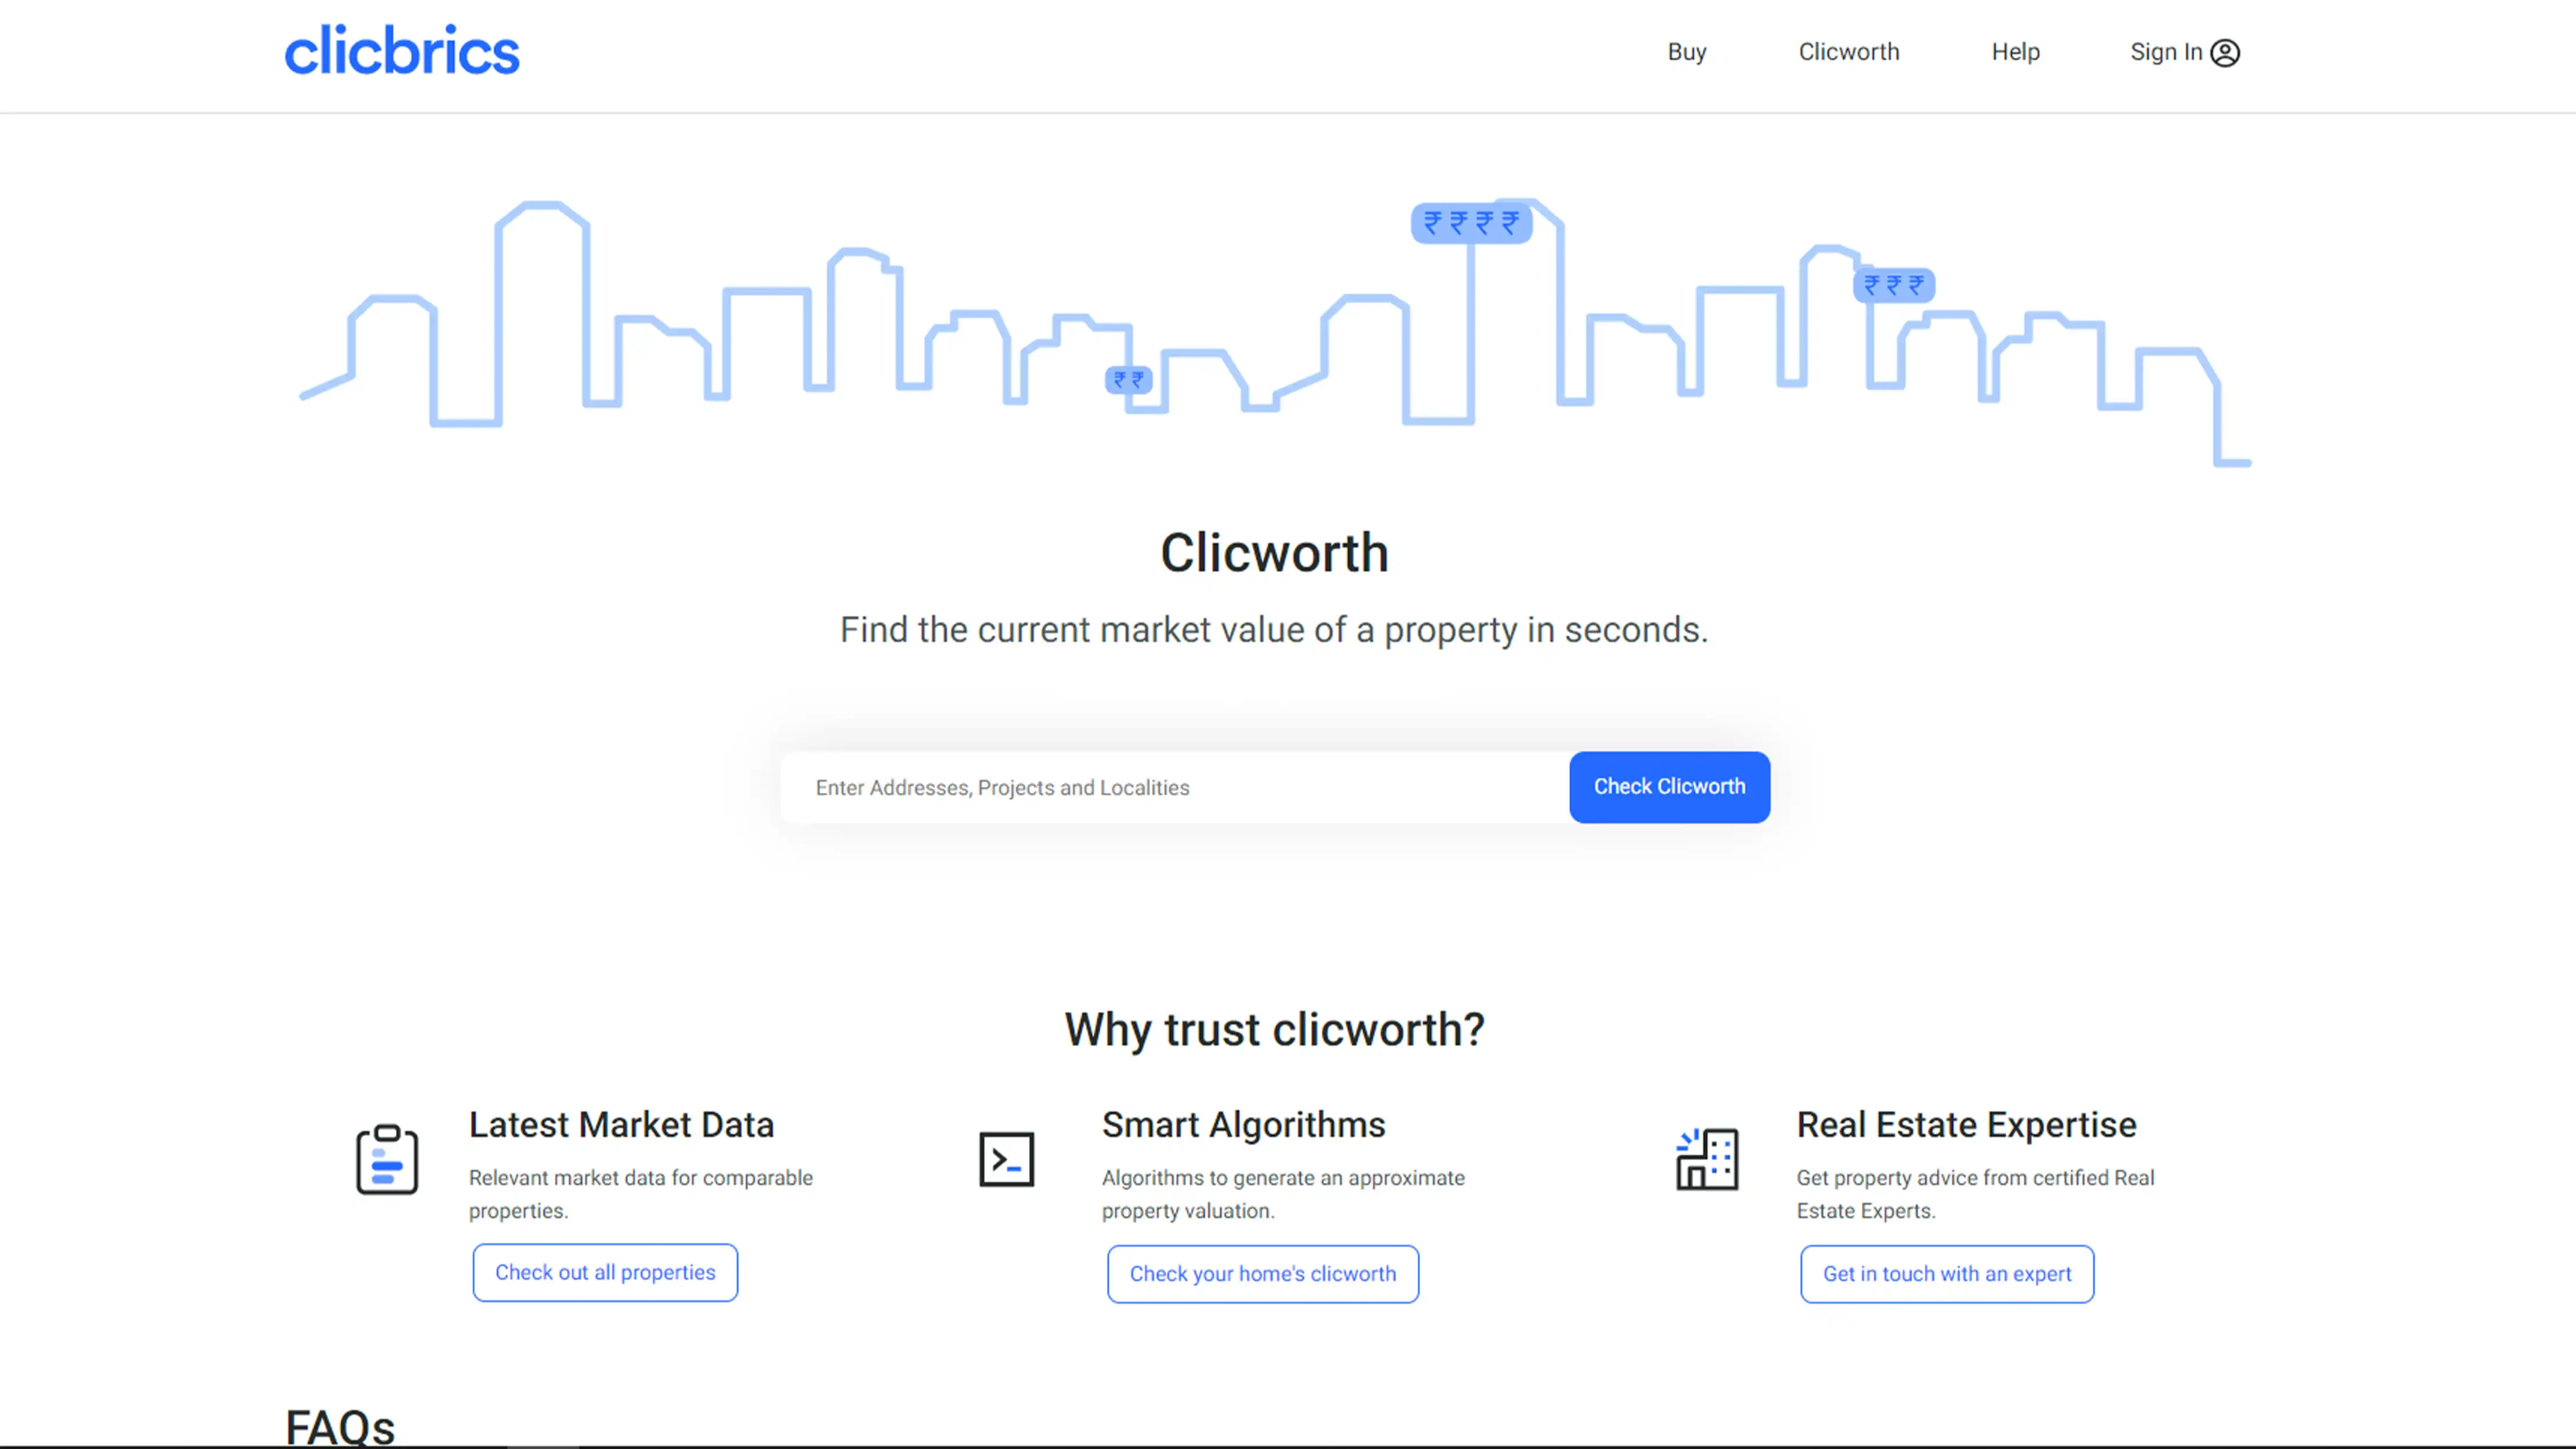Open the Help menu item
The width and height of the screenshot is (2576, 1449).
[2015, 52]
